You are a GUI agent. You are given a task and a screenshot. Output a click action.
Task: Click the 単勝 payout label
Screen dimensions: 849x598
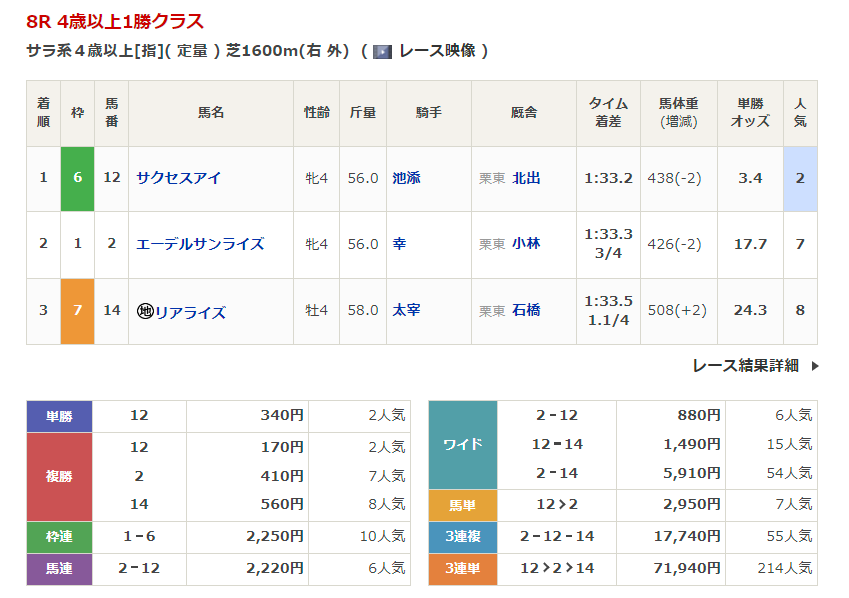[x=59, y=416]
